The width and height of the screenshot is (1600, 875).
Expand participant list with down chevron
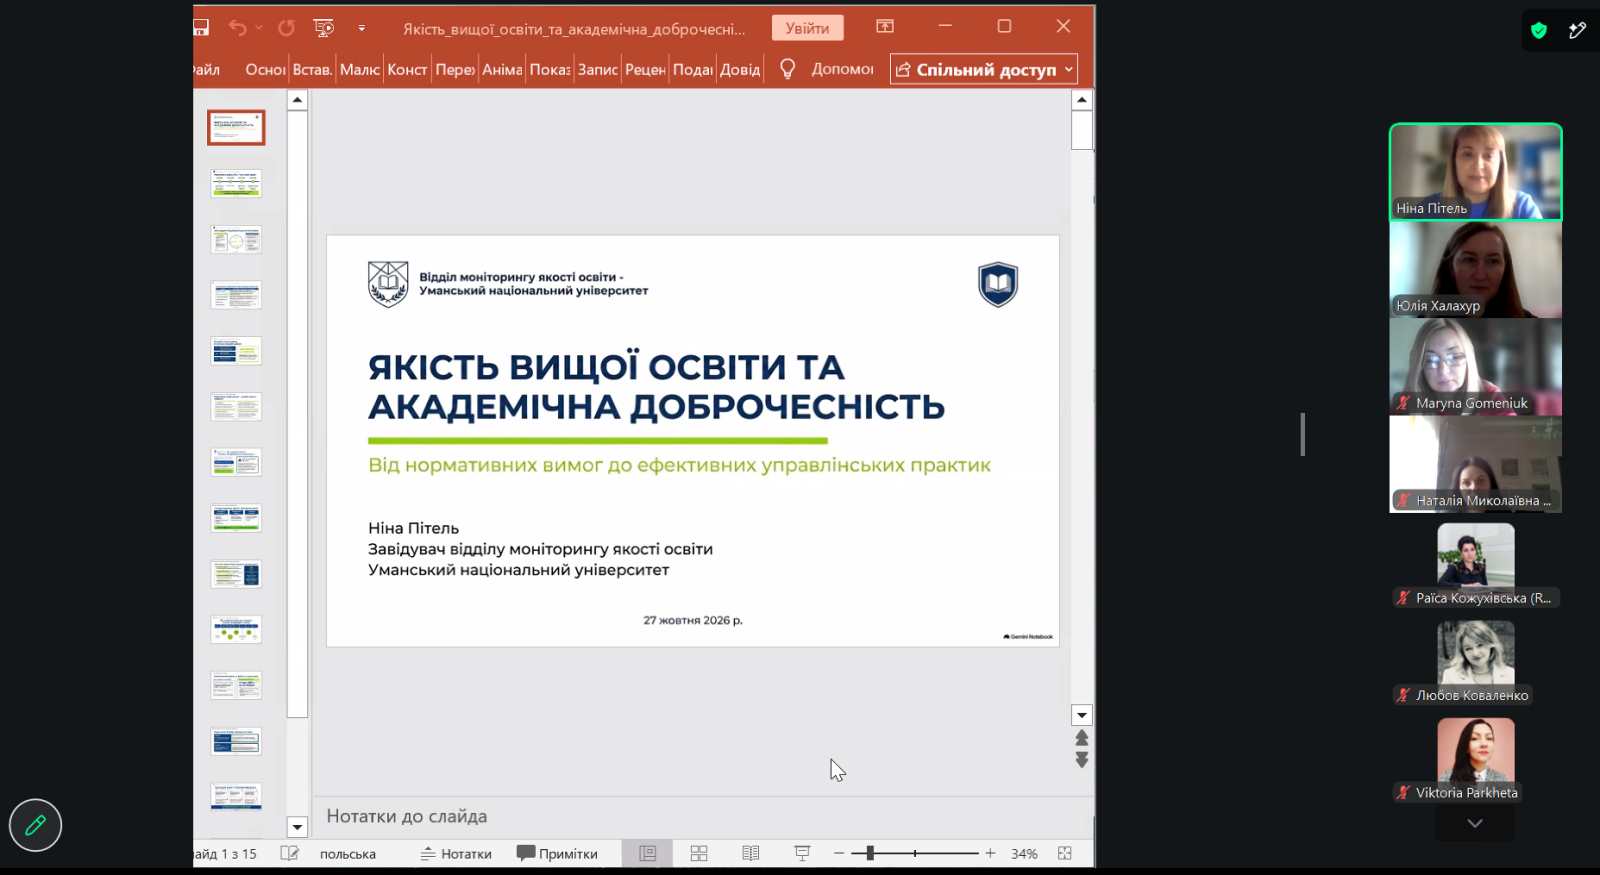click(1475, 823)
